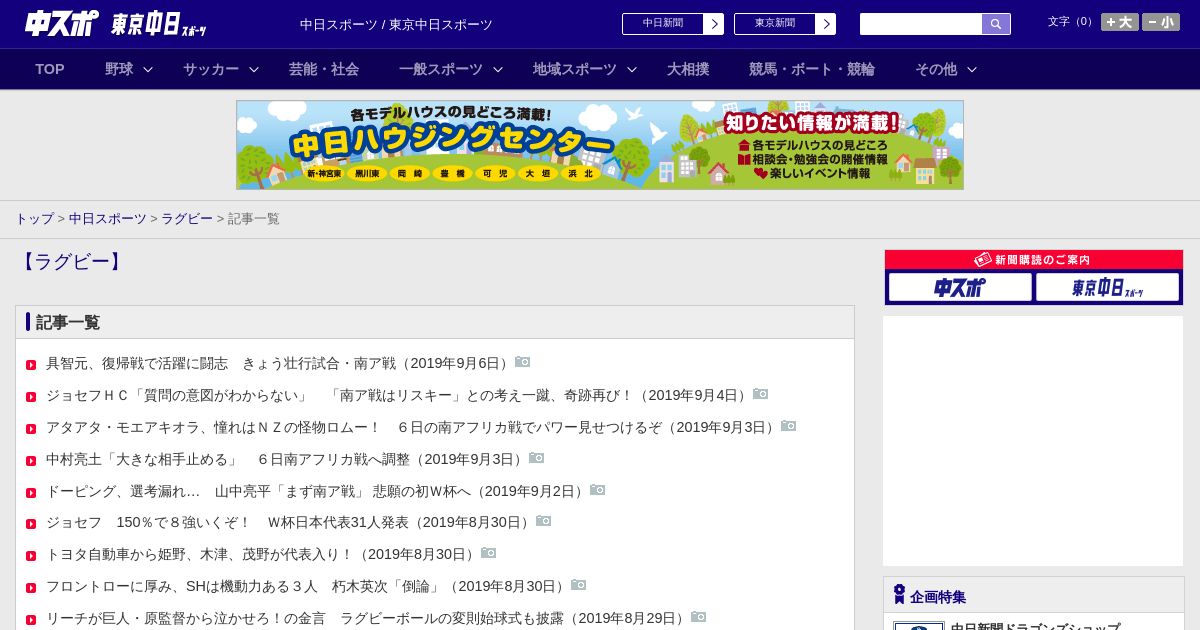Increase text size with 大 button
The width and height of the screenshot is (1200, 630).
(x=1119, y=22)
